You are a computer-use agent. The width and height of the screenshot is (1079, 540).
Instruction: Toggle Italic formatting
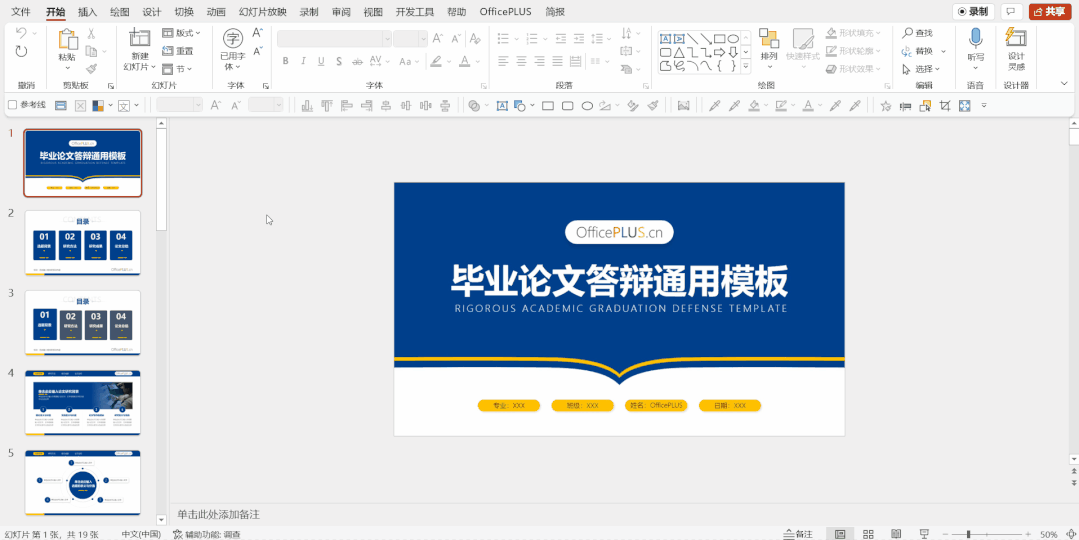pos(303,61)
